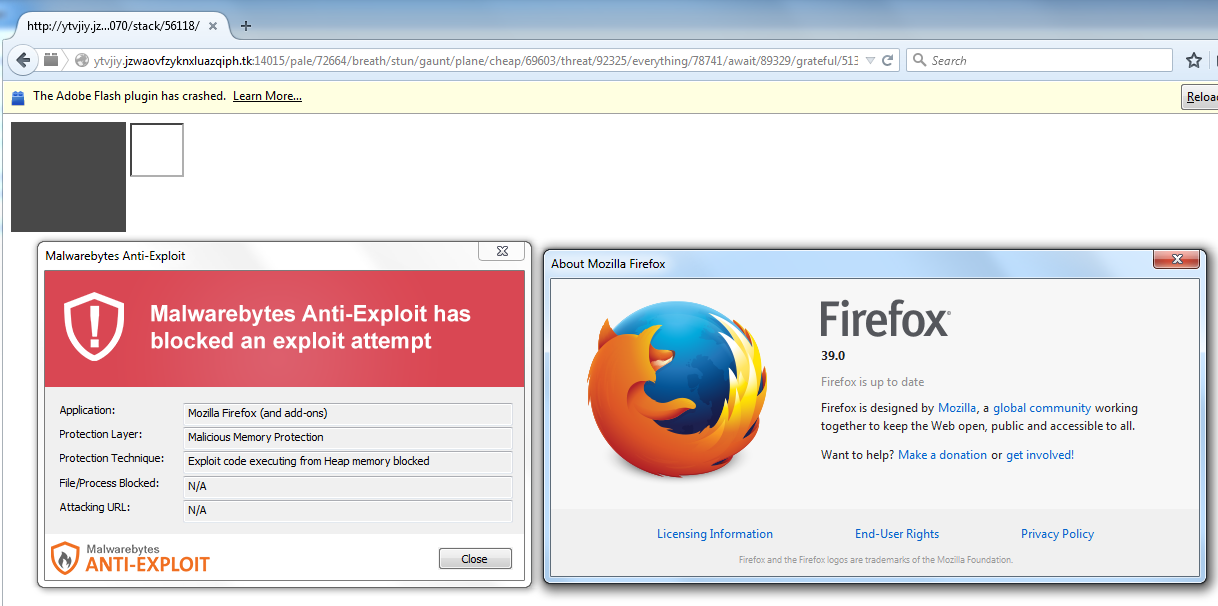Click the Application label

88,411
